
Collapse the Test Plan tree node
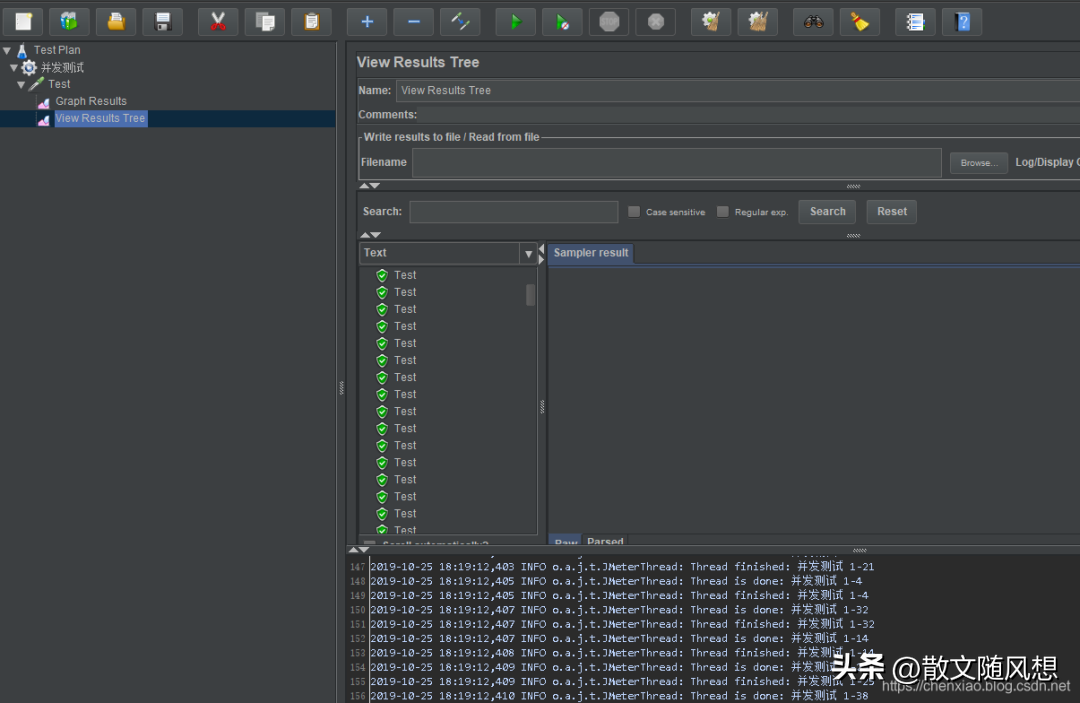(7, 50)
